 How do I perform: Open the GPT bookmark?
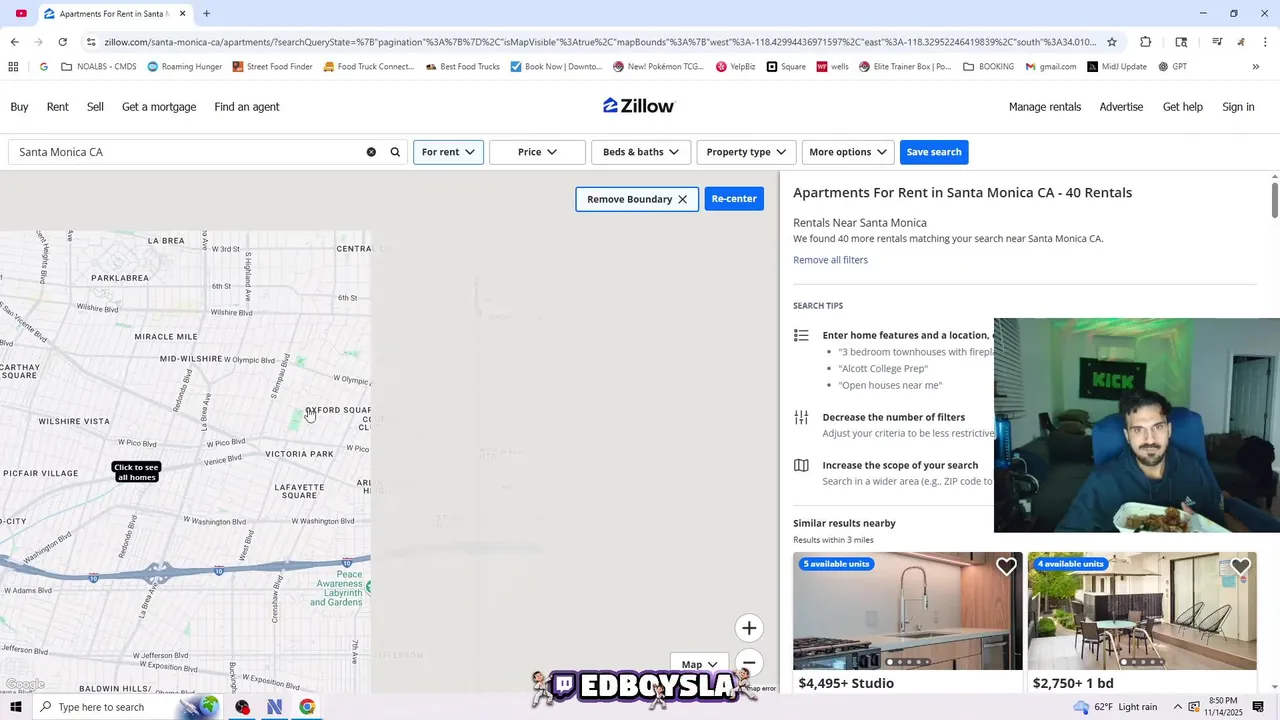pyautogui.click(x=1173, y=67)
